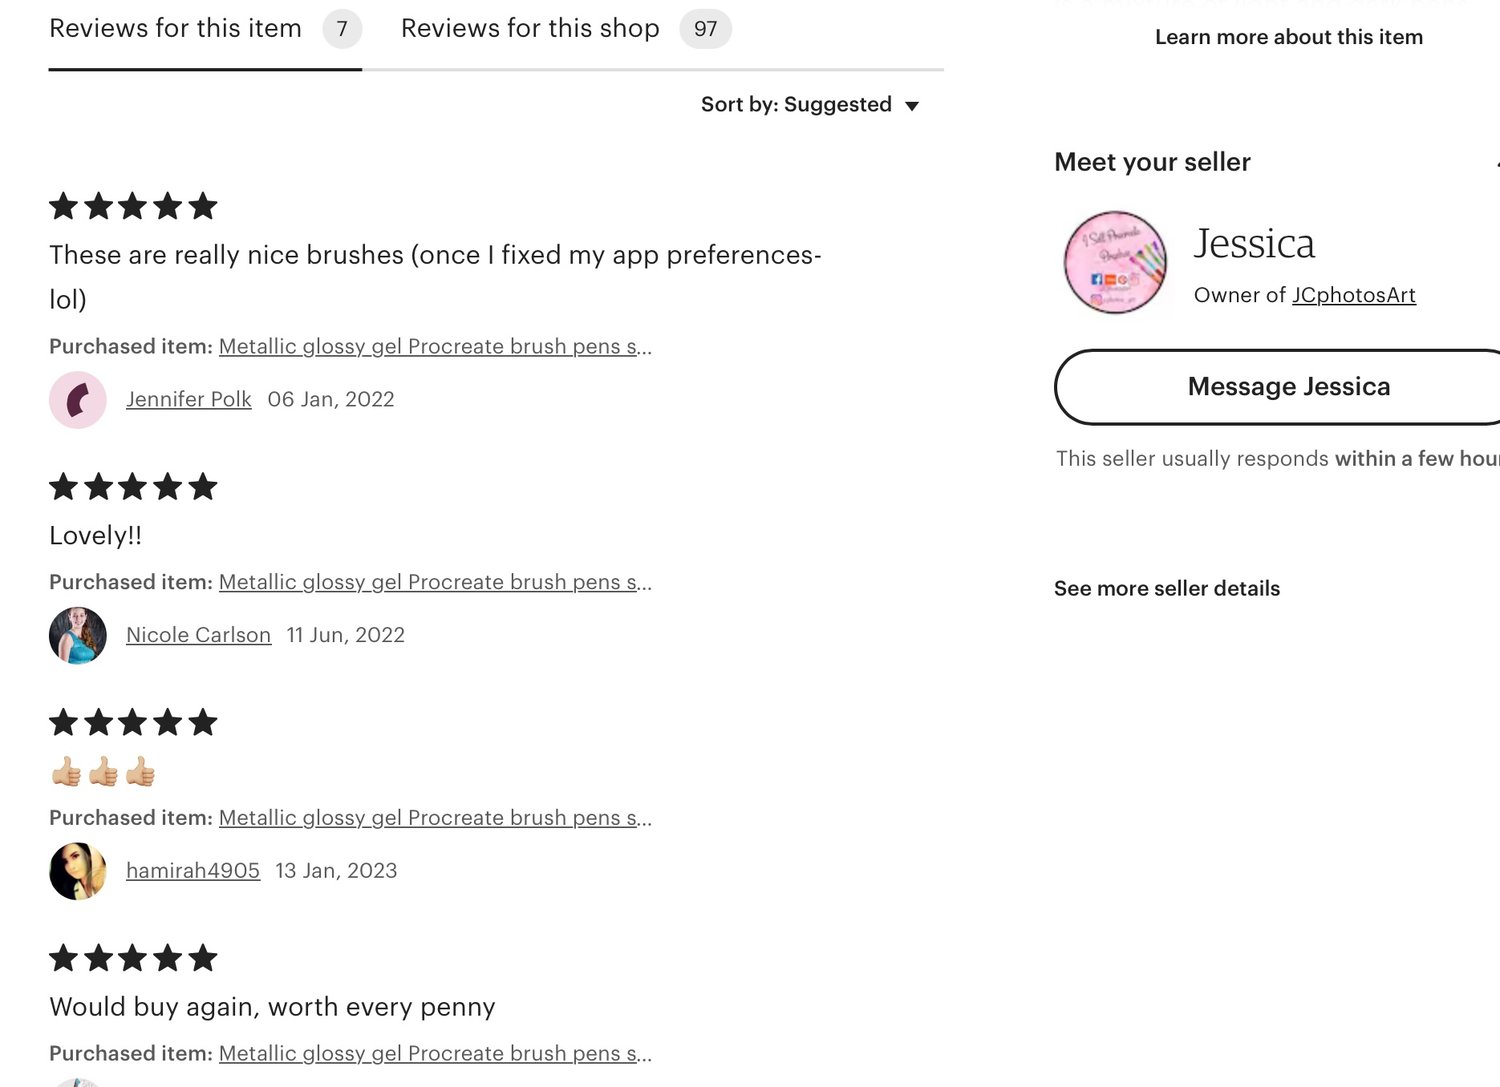Click Jessica's seller shop logo
Image resolution: width=1500 pixels, height=1087 pixels.
[x=1115, y=262]
